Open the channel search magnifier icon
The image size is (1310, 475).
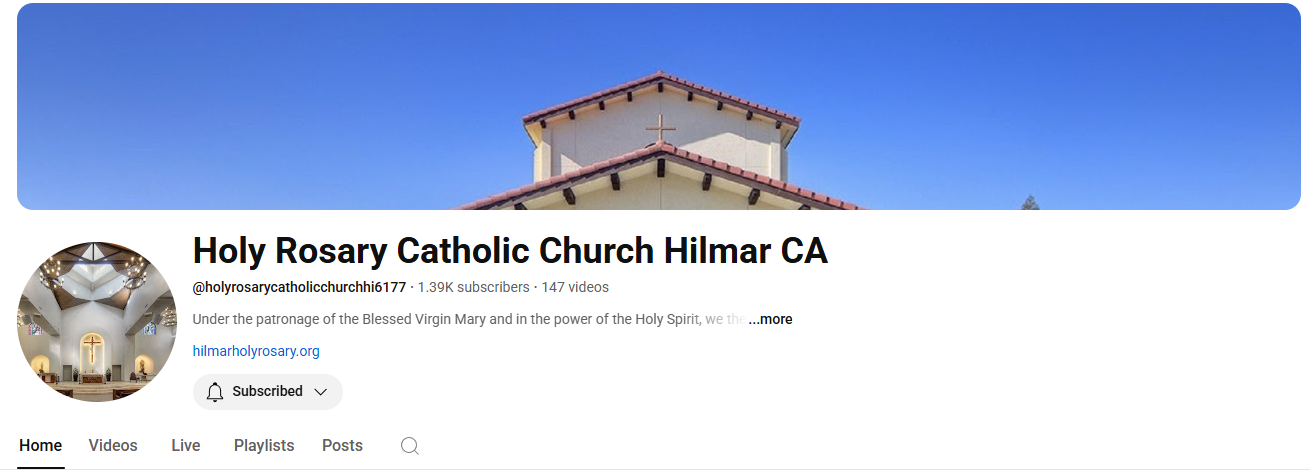pos(410,446)
